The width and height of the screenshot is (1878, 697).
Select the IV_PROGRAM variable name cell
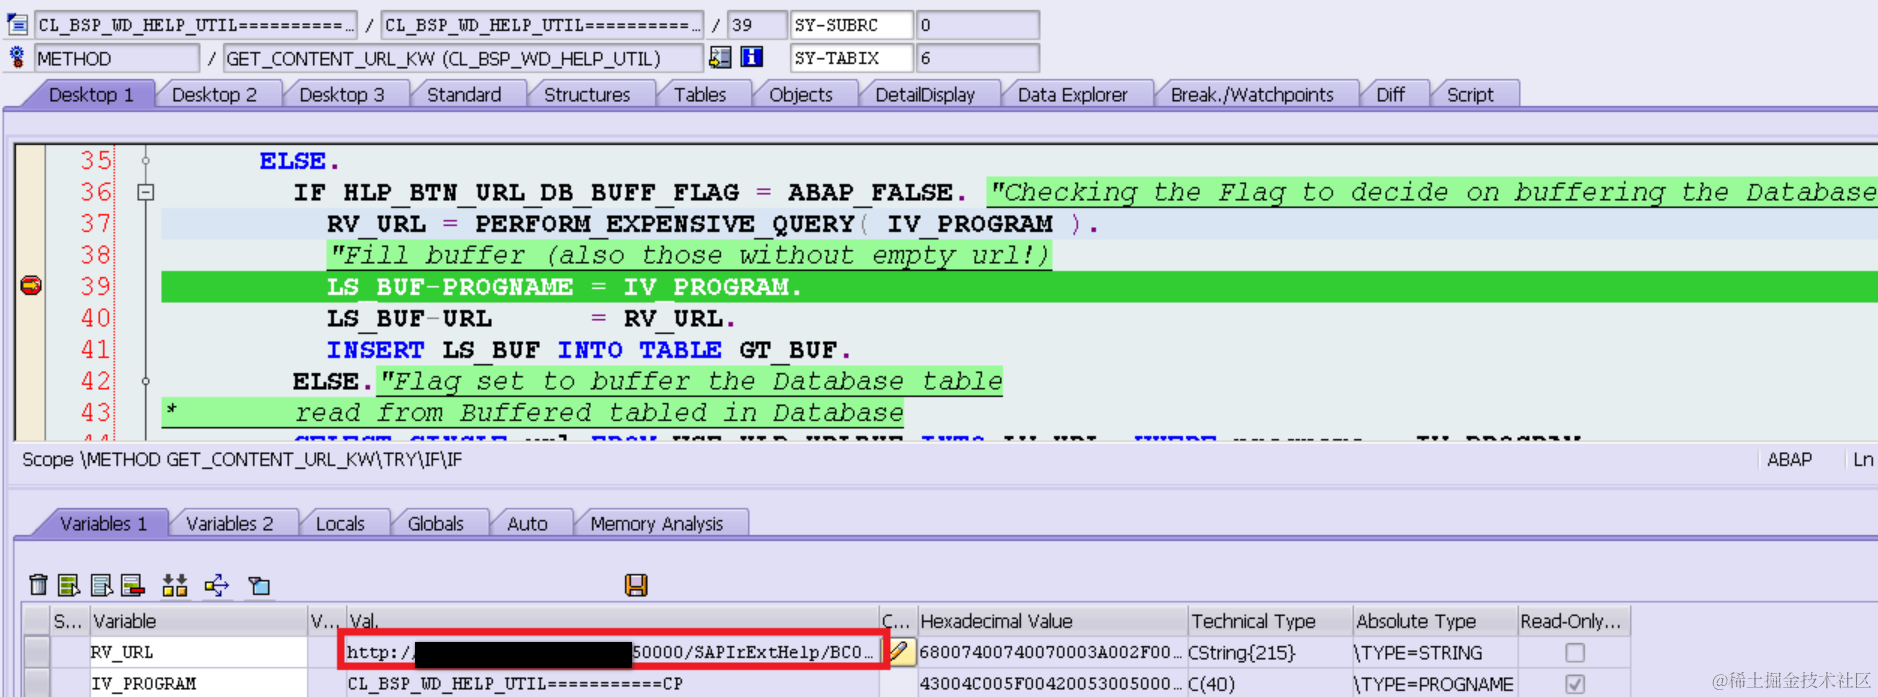(198, 684)
